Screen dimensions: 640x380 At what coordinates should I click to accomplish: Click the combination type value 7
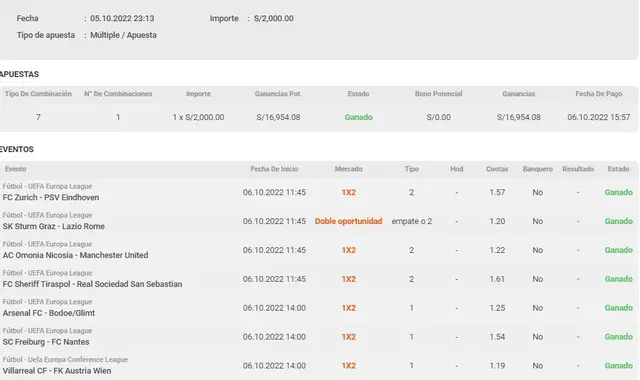(38, 117)
